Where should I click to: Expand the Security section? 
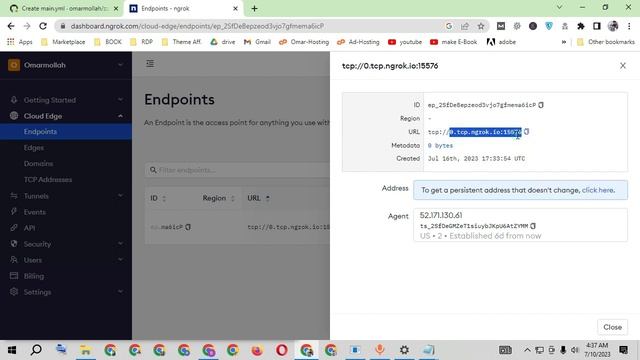click(x=66, y=244)
